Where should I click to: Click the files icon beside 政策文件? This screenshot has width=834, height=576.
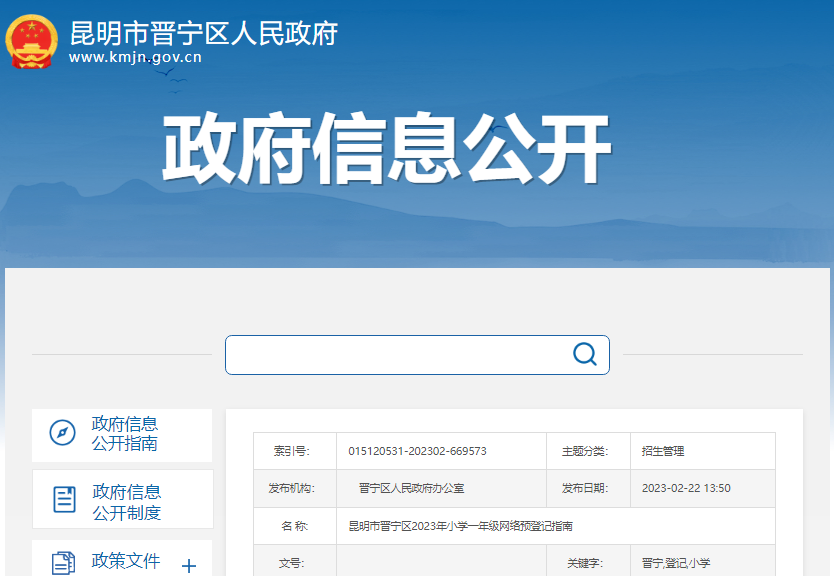(63, 563)
